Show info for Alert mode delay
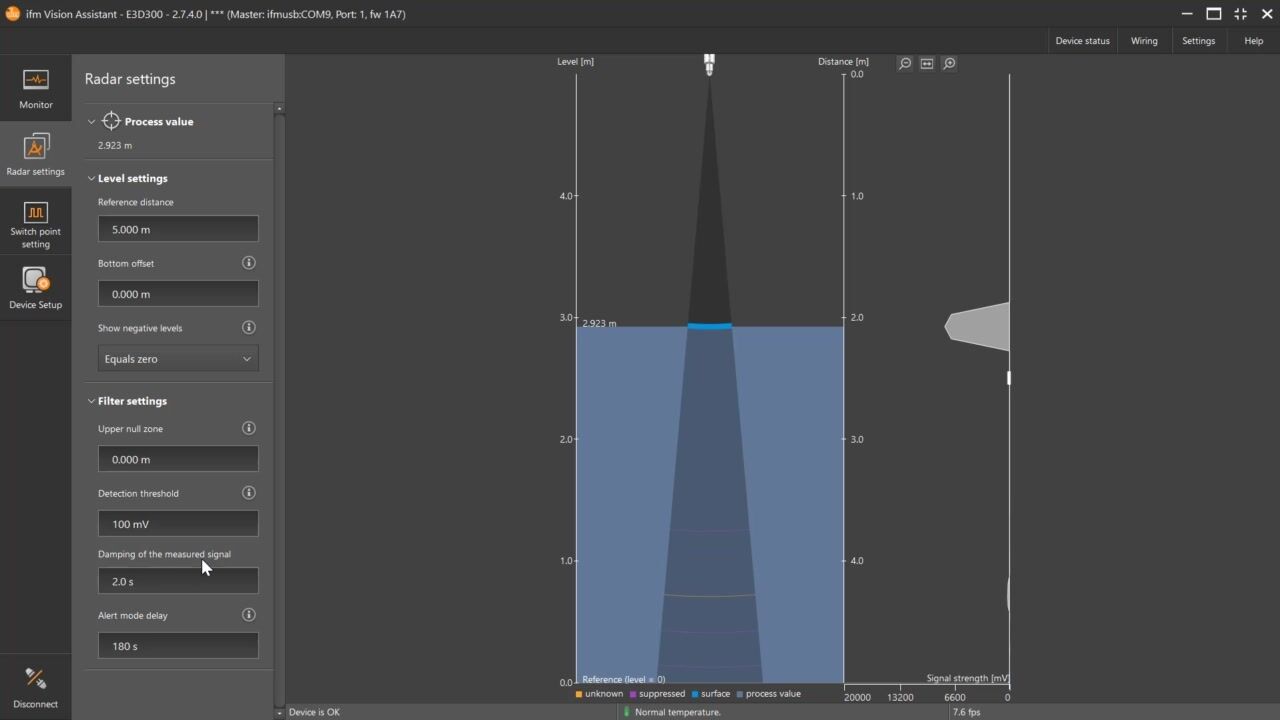 click(249, 615)
